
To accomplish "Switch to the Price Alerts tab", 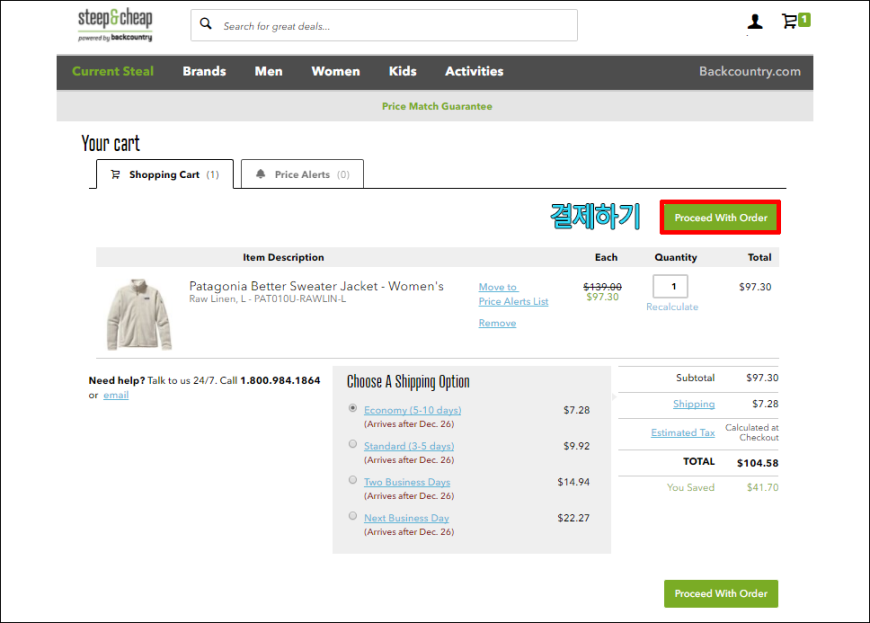I will (302, 174).
